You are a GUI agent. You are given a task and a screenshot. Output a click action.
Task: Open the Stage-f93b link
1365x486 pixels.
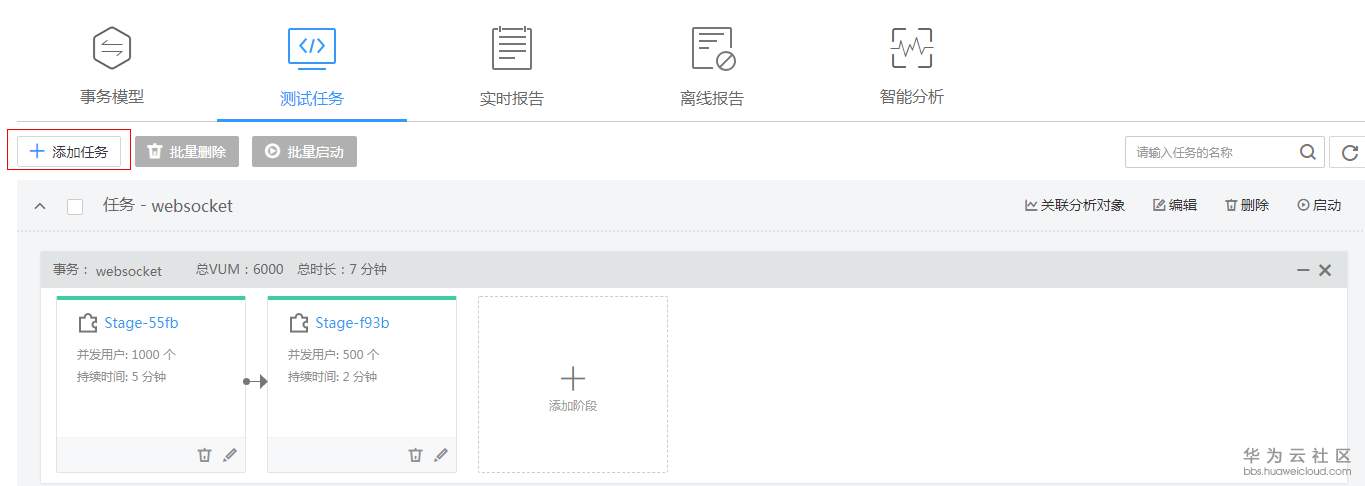(352, 323)
